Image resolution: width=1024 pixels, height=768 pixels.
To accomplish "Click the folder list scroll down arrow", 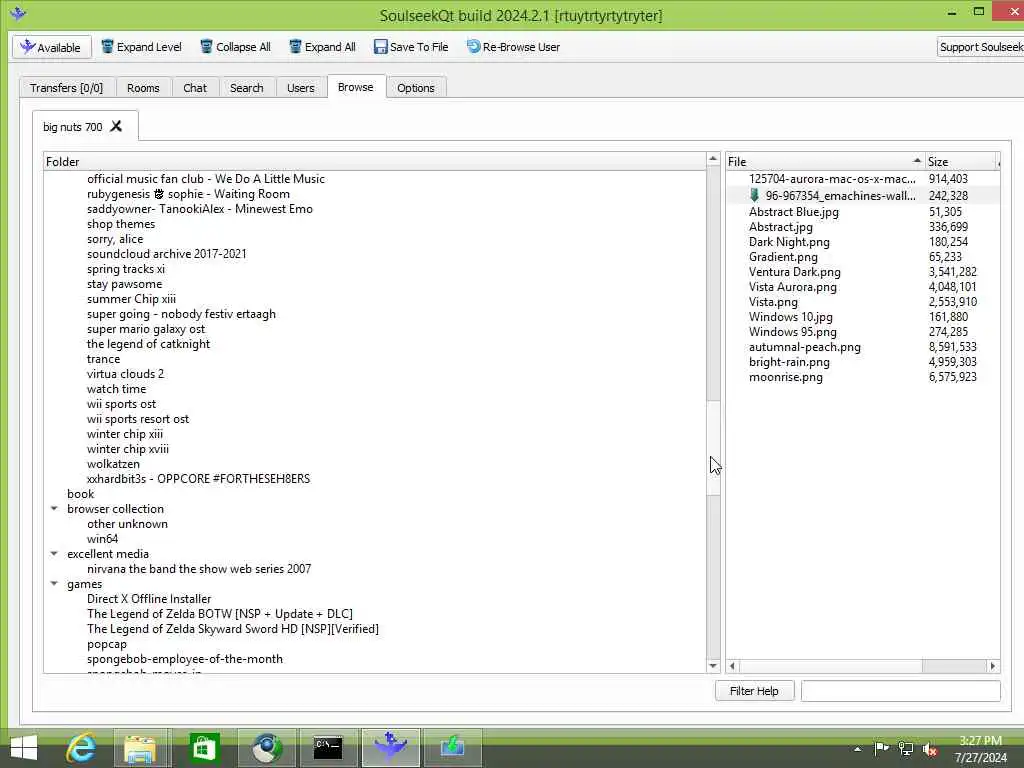I will [713, 666].
